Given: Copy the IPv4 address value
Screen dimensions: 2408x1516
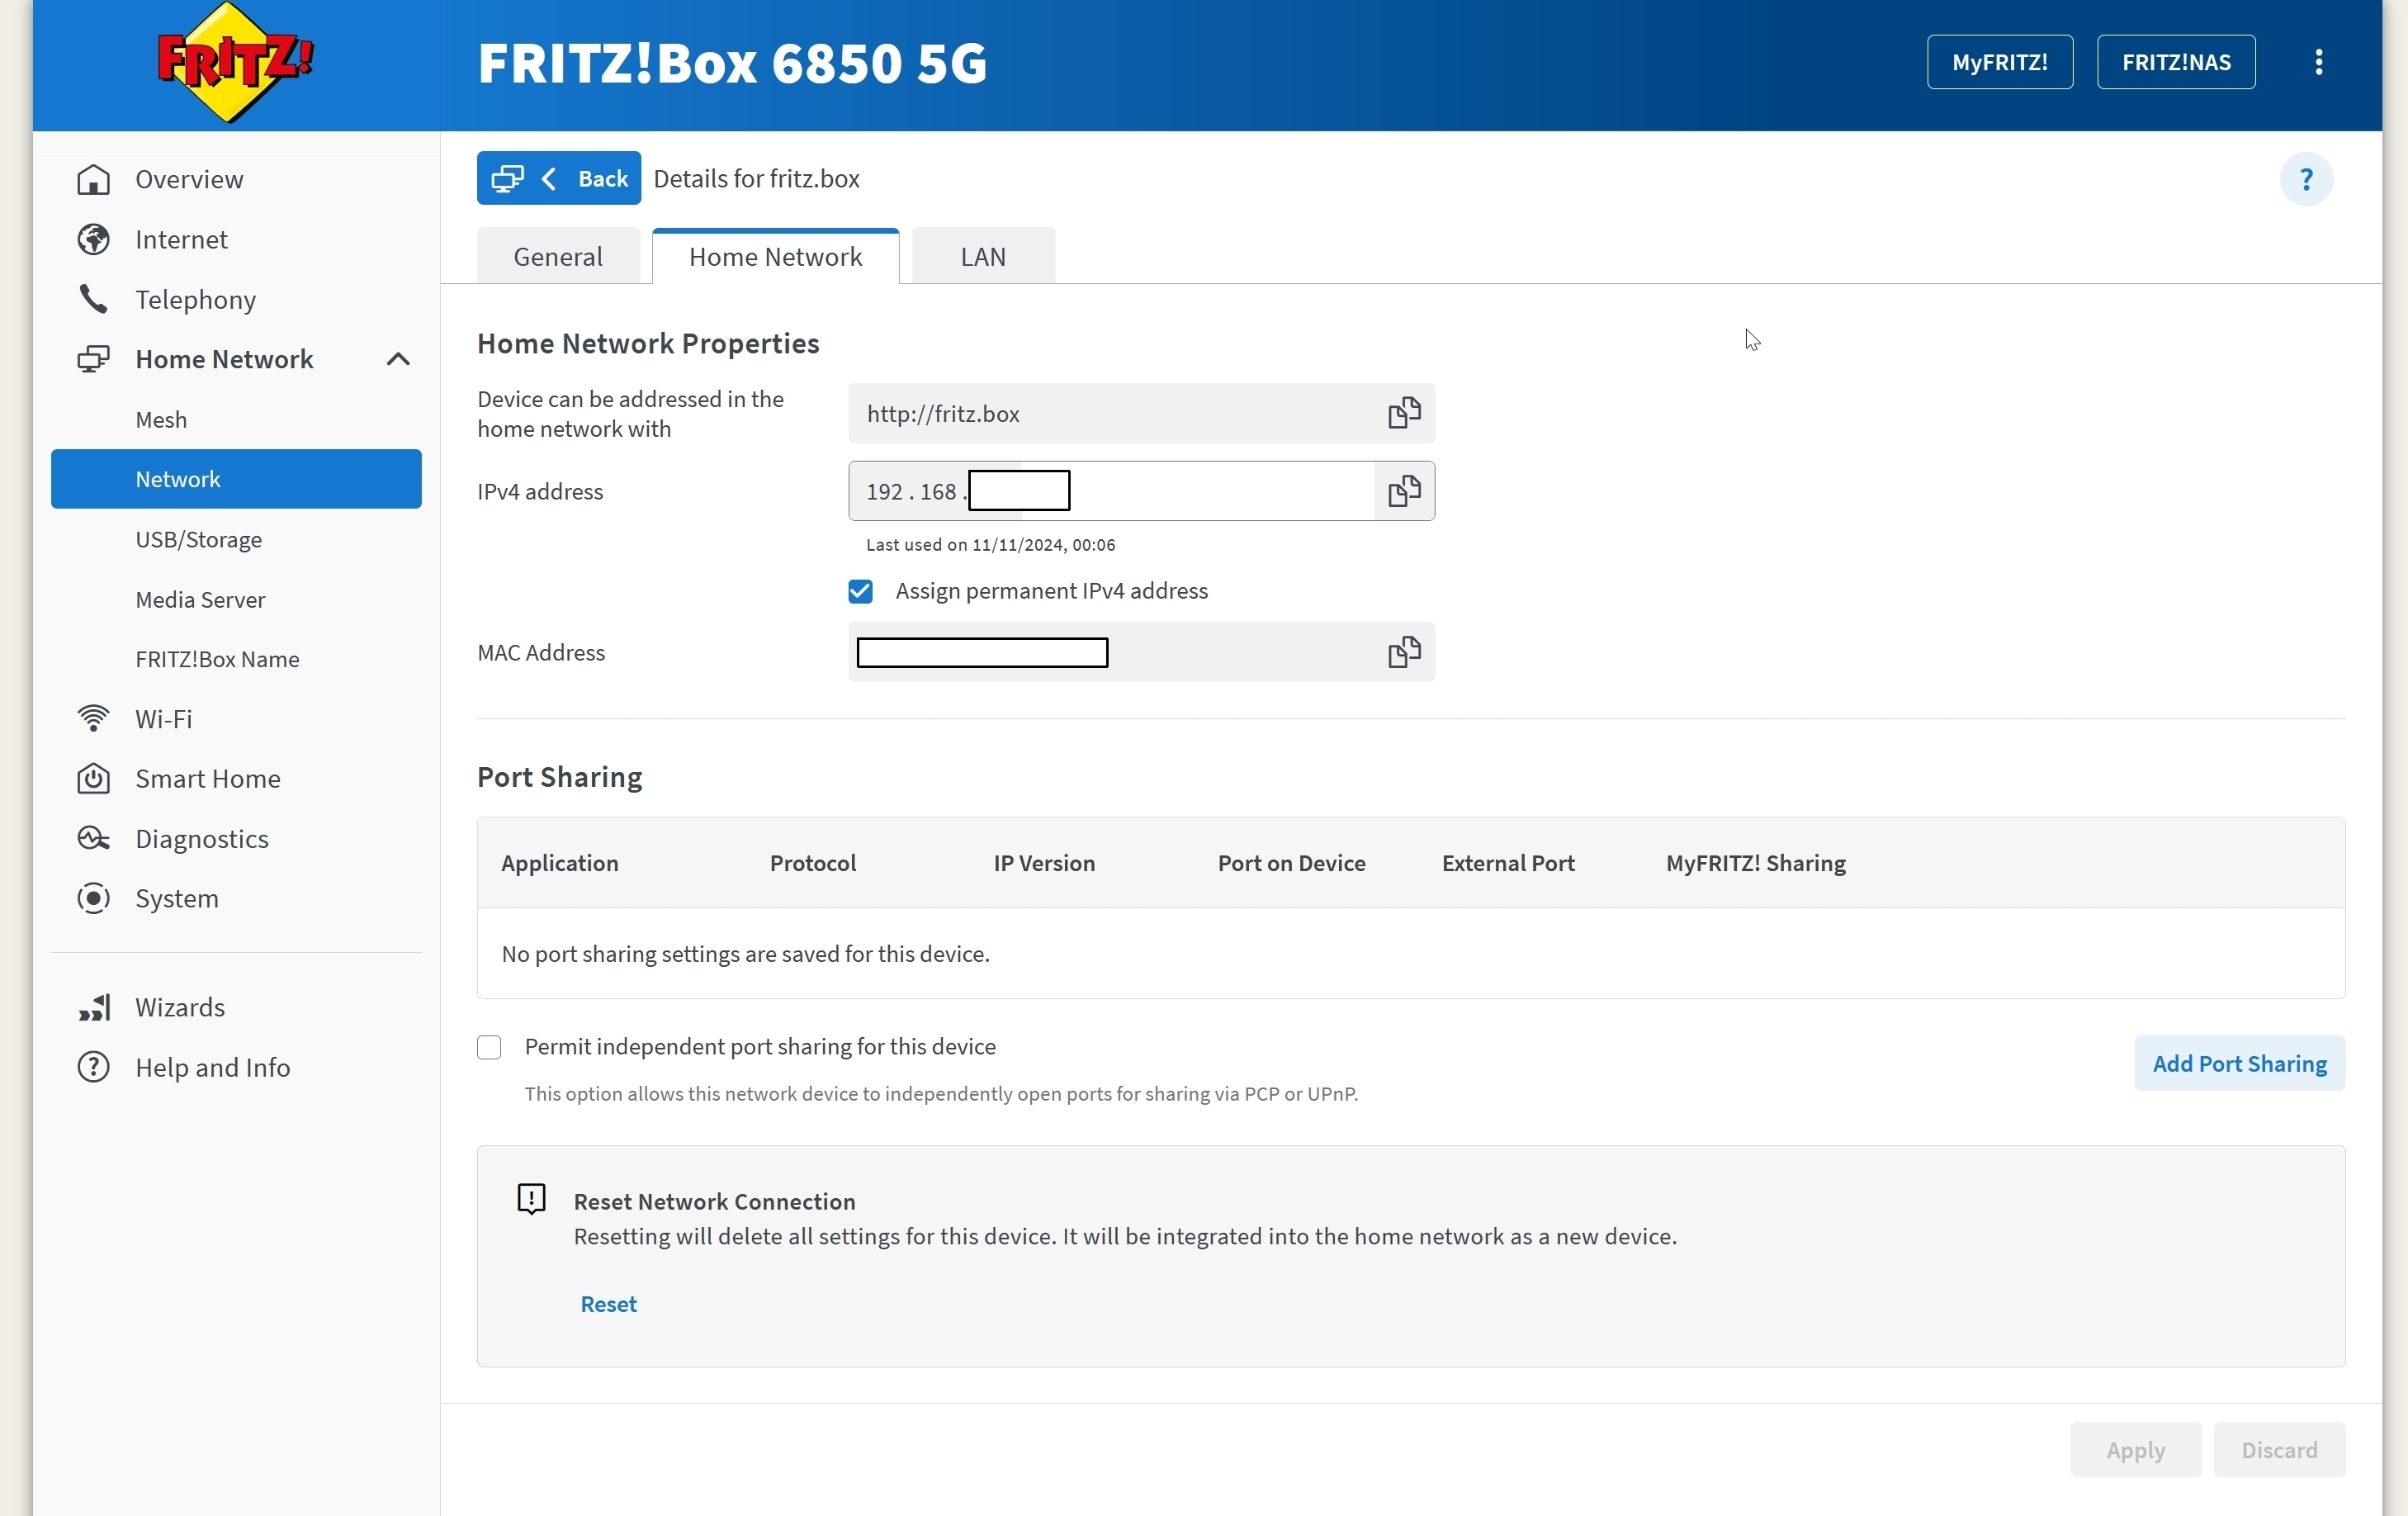Looking at the screenshot, I should [1404, 491].
